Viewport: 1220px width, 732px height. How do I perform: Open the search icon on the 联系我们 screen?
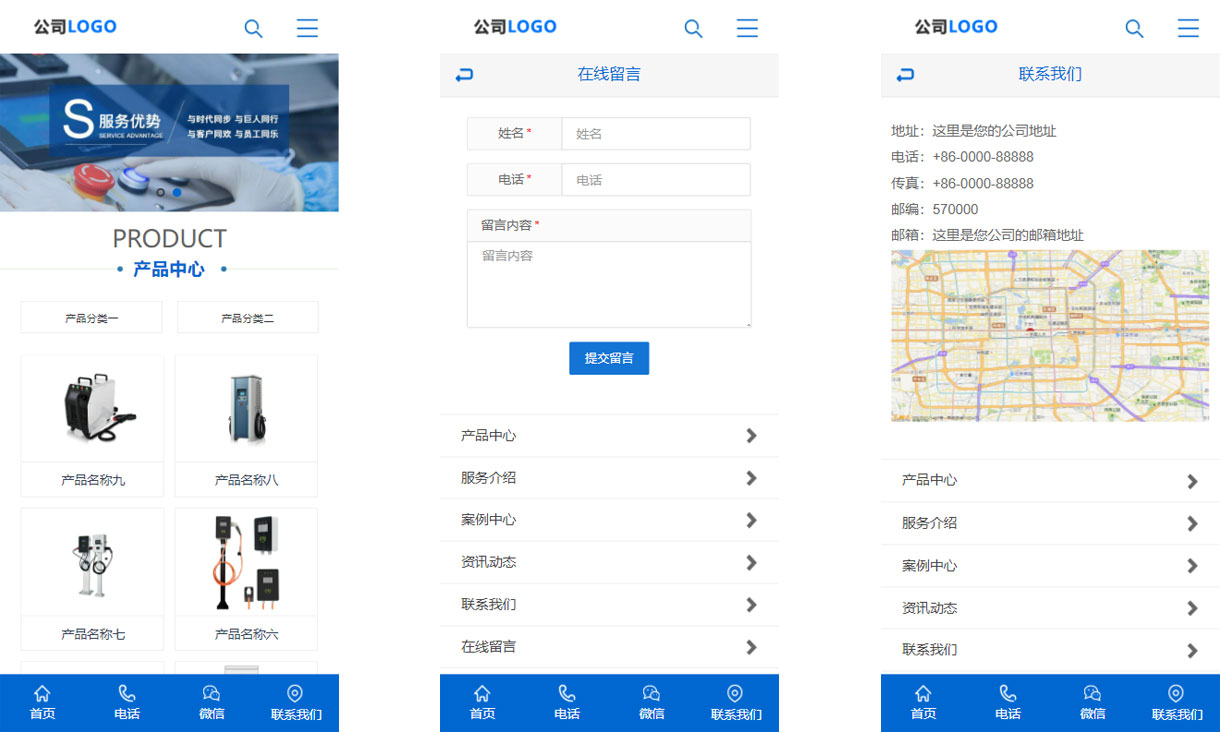coord(1134,29)
